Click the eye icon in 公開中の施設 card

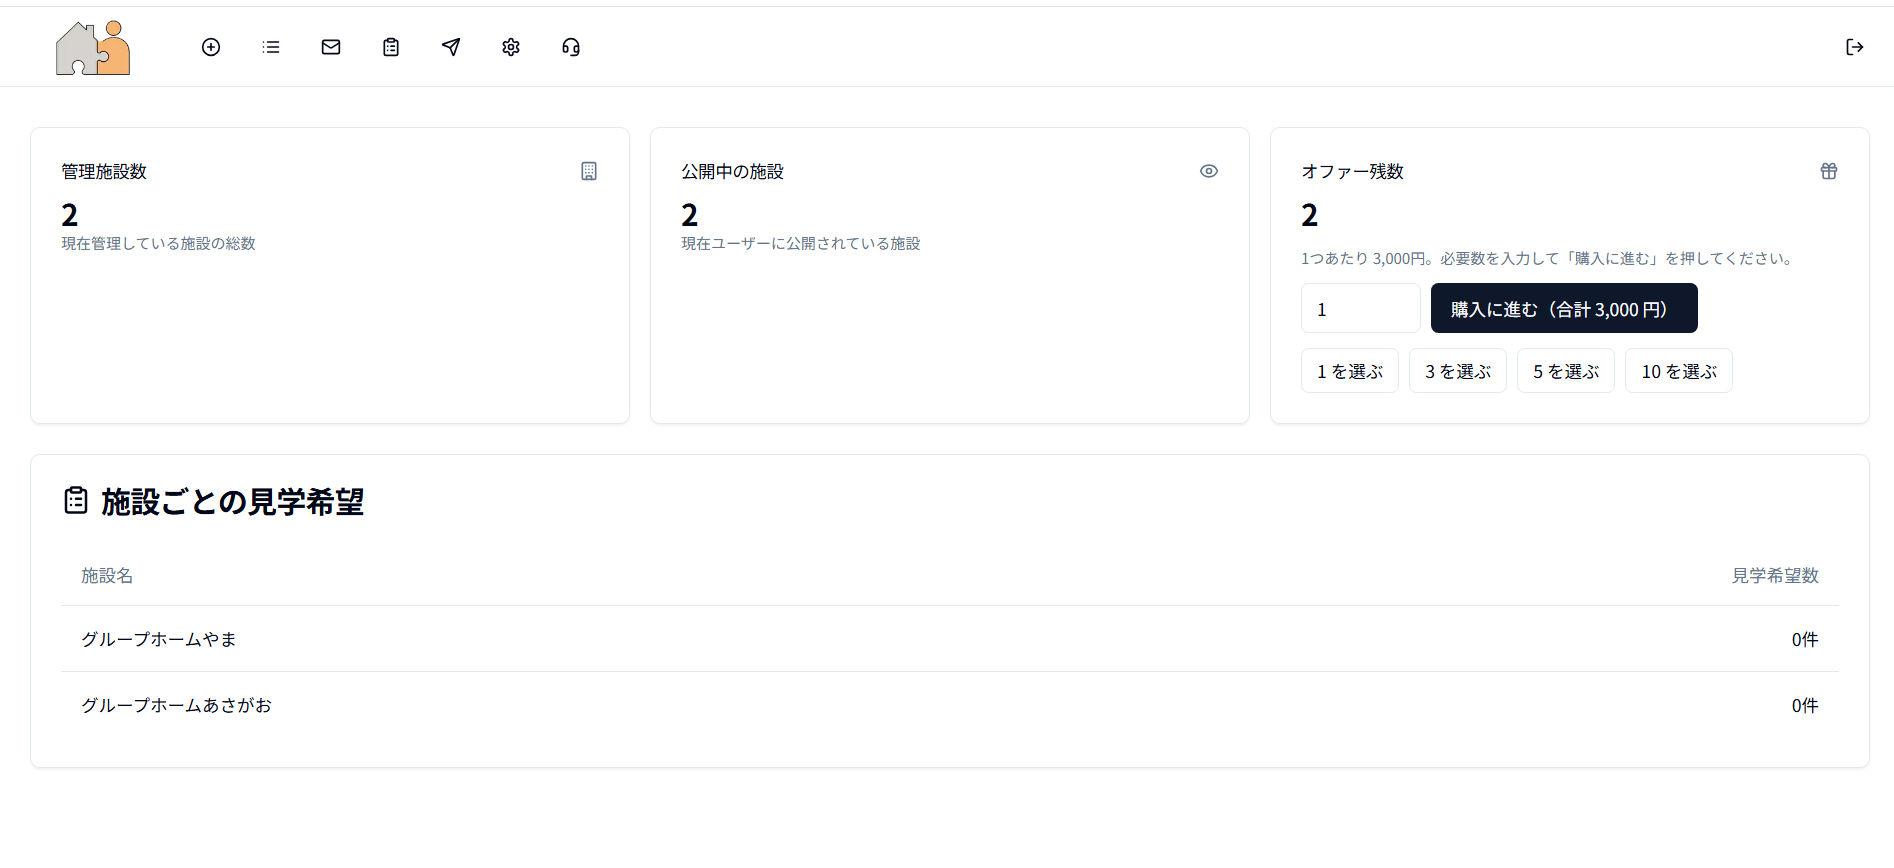click(x=1209, y=171)
